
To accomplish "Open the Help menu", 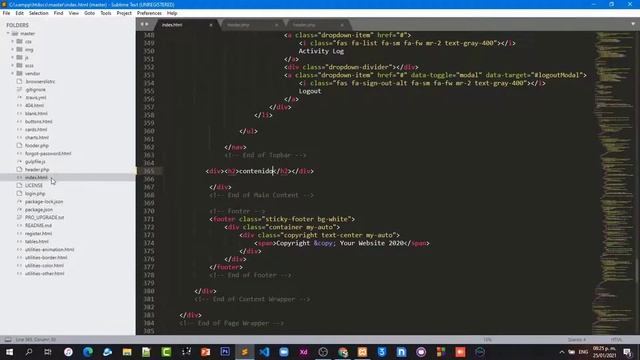I will click(172, 13).
